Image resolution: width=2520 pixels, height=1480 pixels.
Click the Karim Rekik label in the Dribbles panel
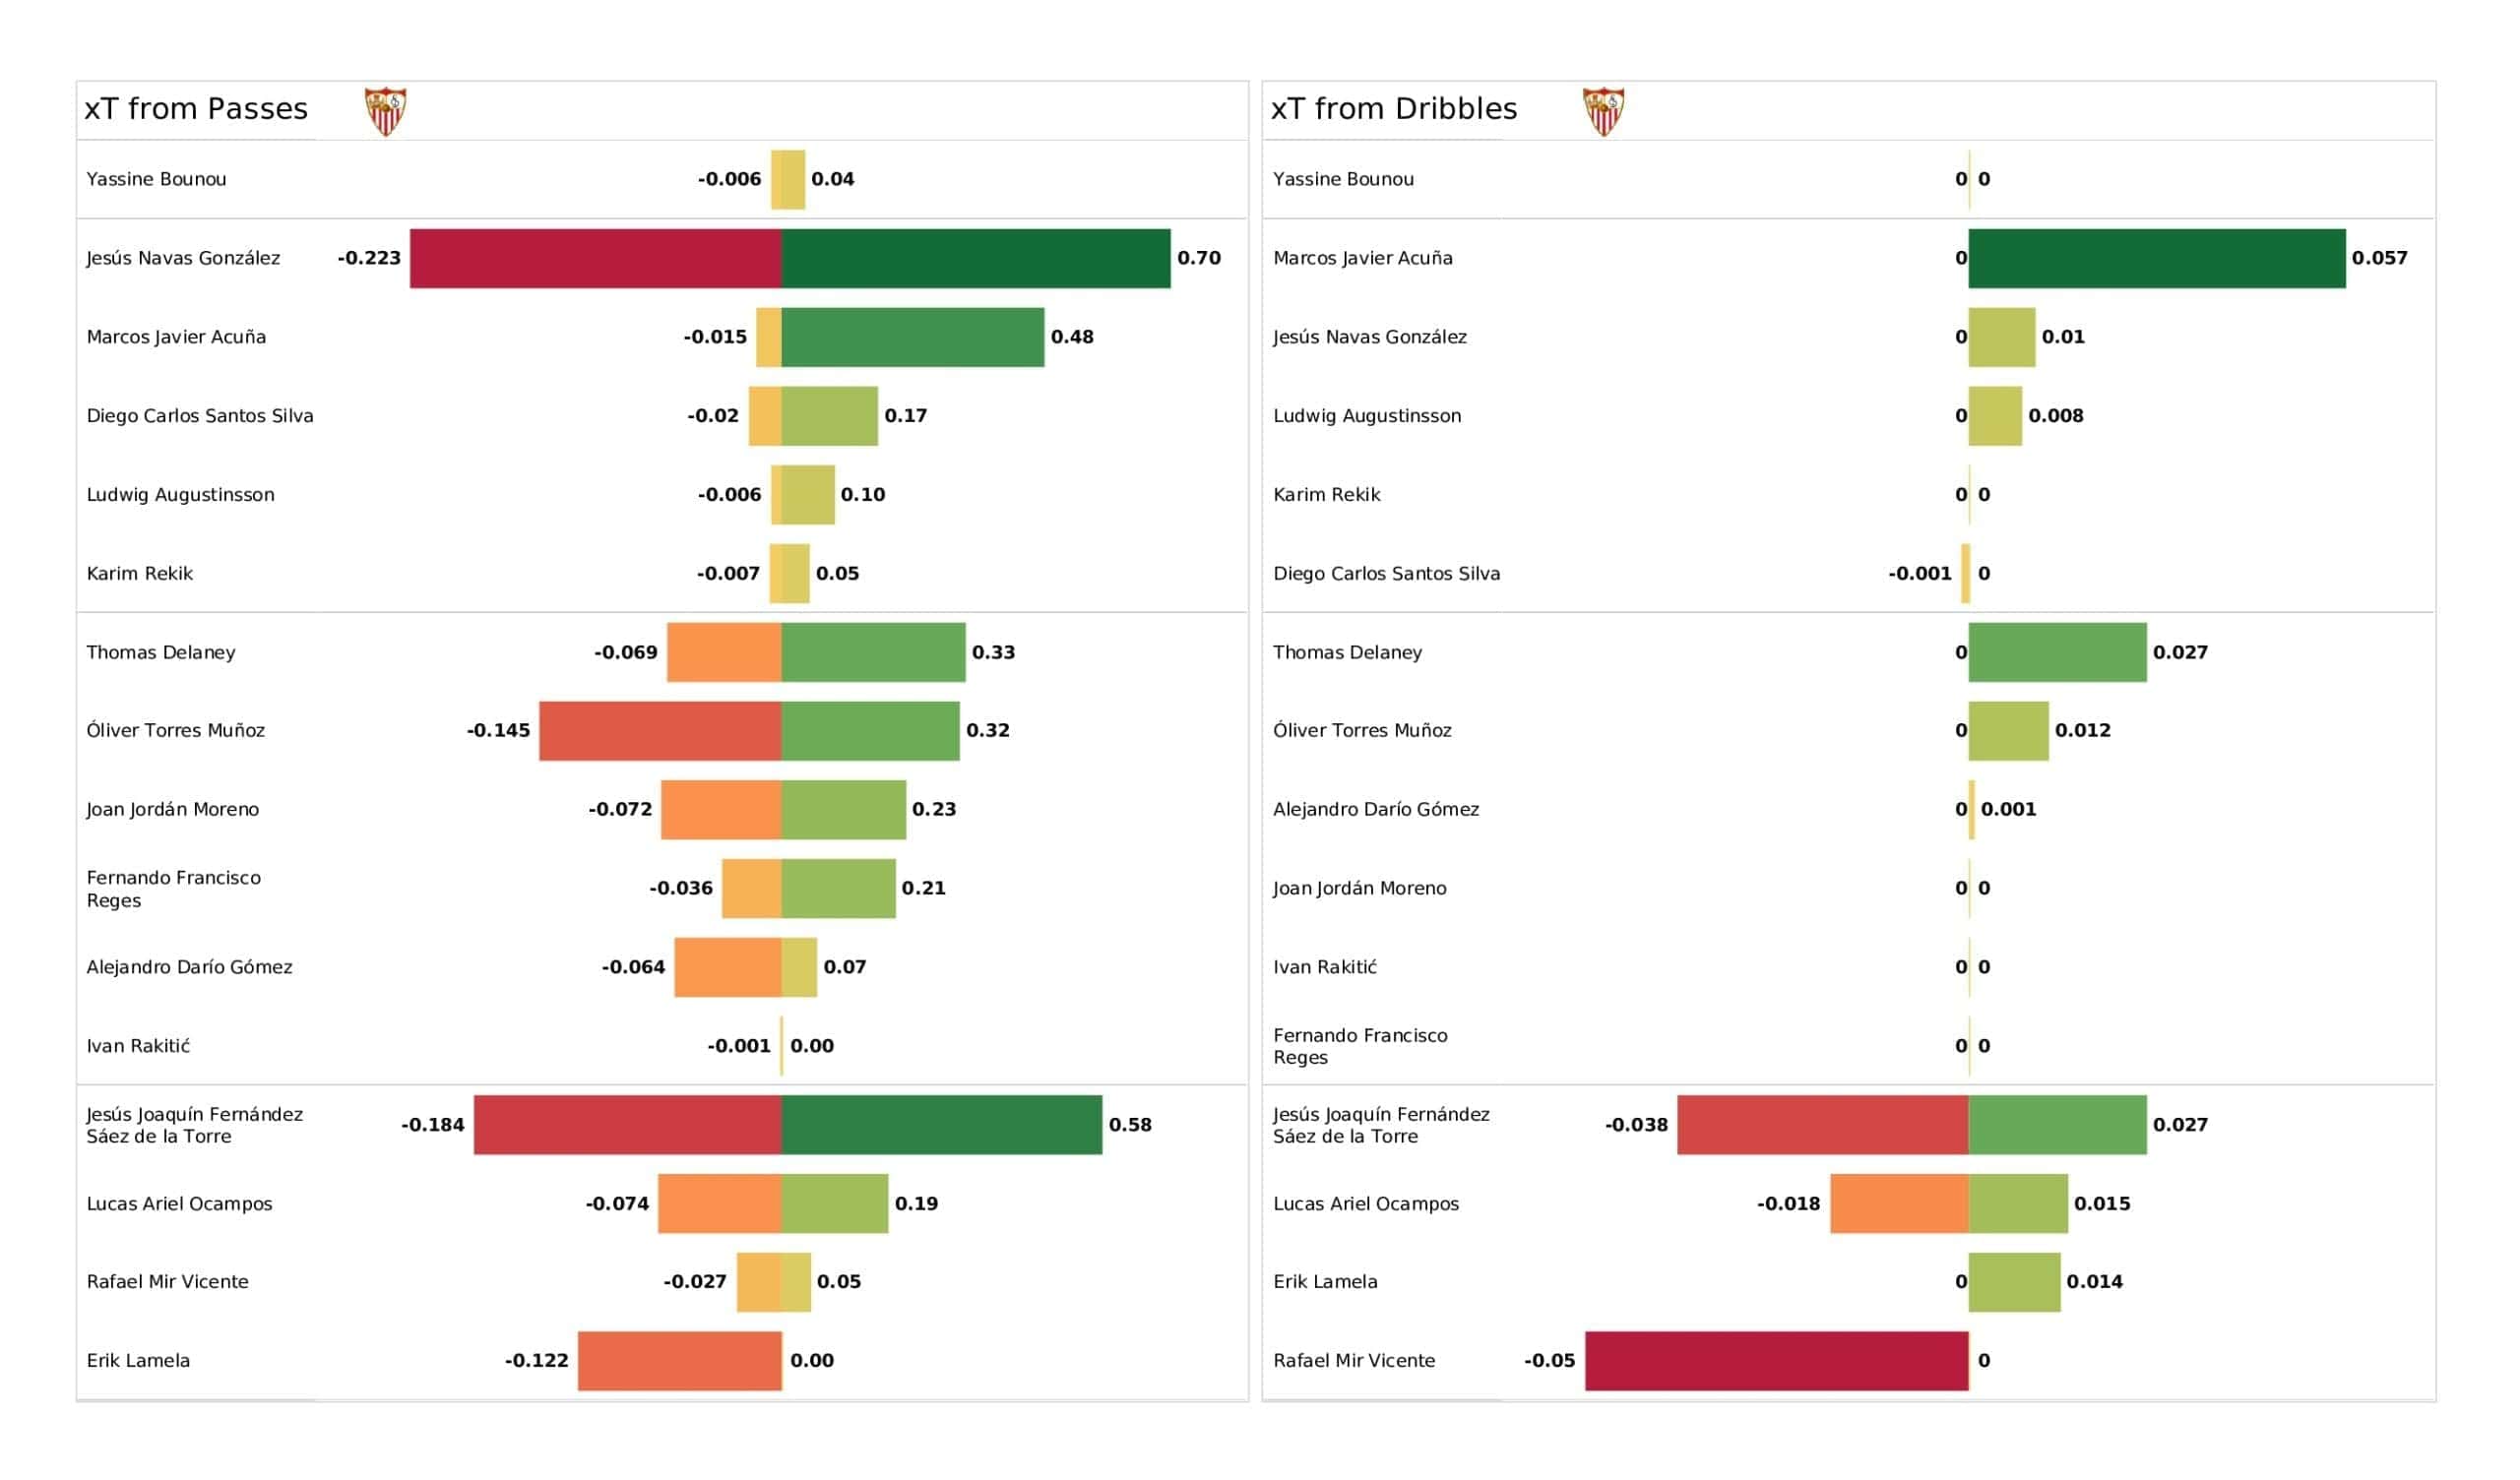click(1326, 495)
